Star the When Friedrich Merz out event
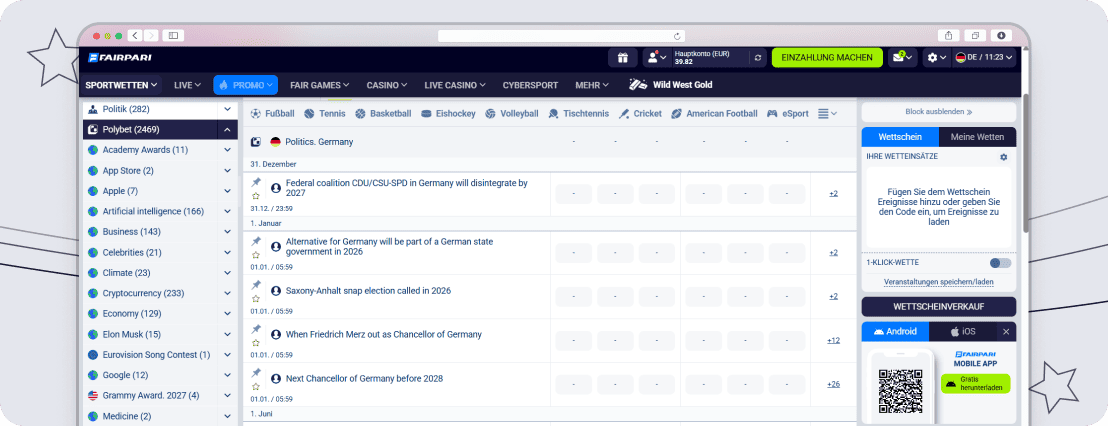 tap(256, 343)
